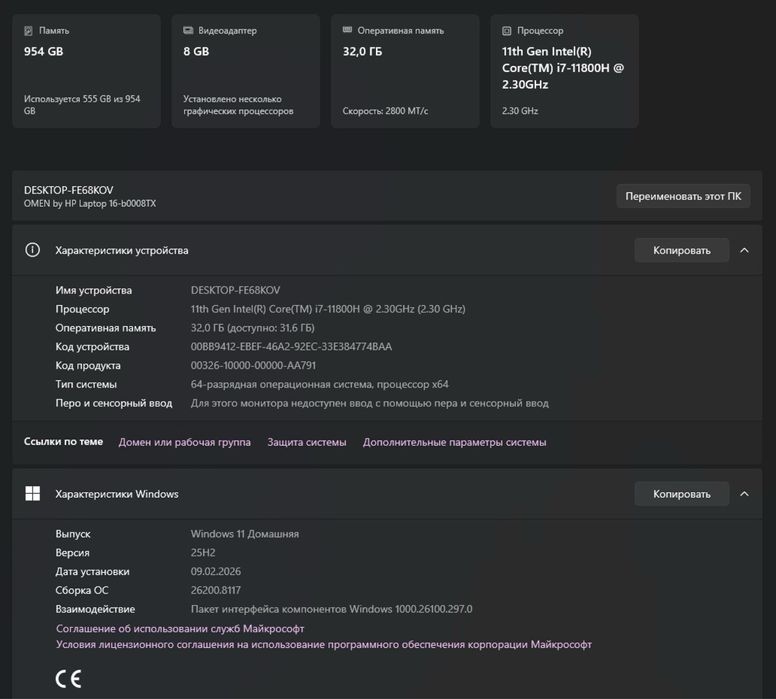Open the Оперативная память 32,0 ГБ card

405,71
